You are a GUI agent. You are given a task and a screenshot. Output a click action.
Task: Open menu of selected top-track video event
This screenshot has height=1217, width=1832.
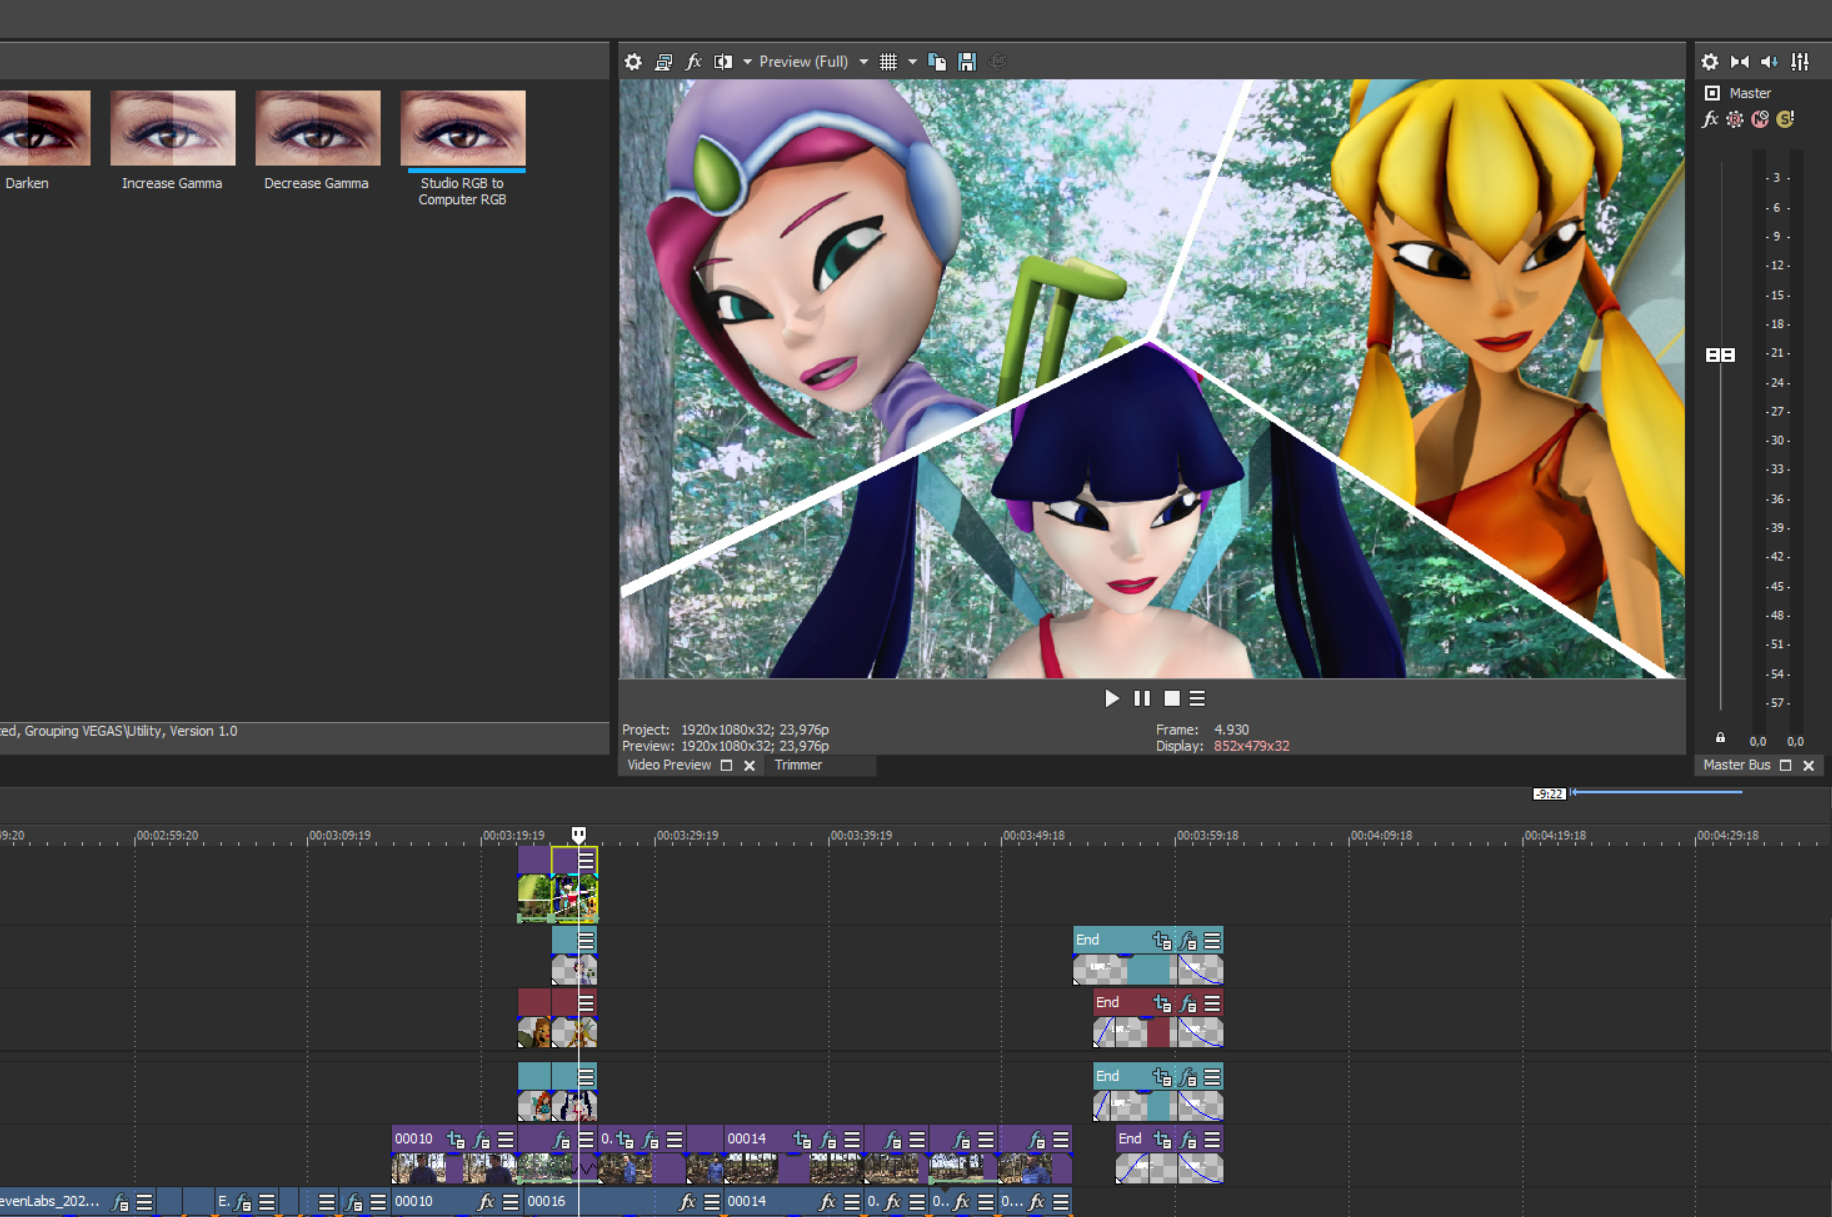(586, 860)
